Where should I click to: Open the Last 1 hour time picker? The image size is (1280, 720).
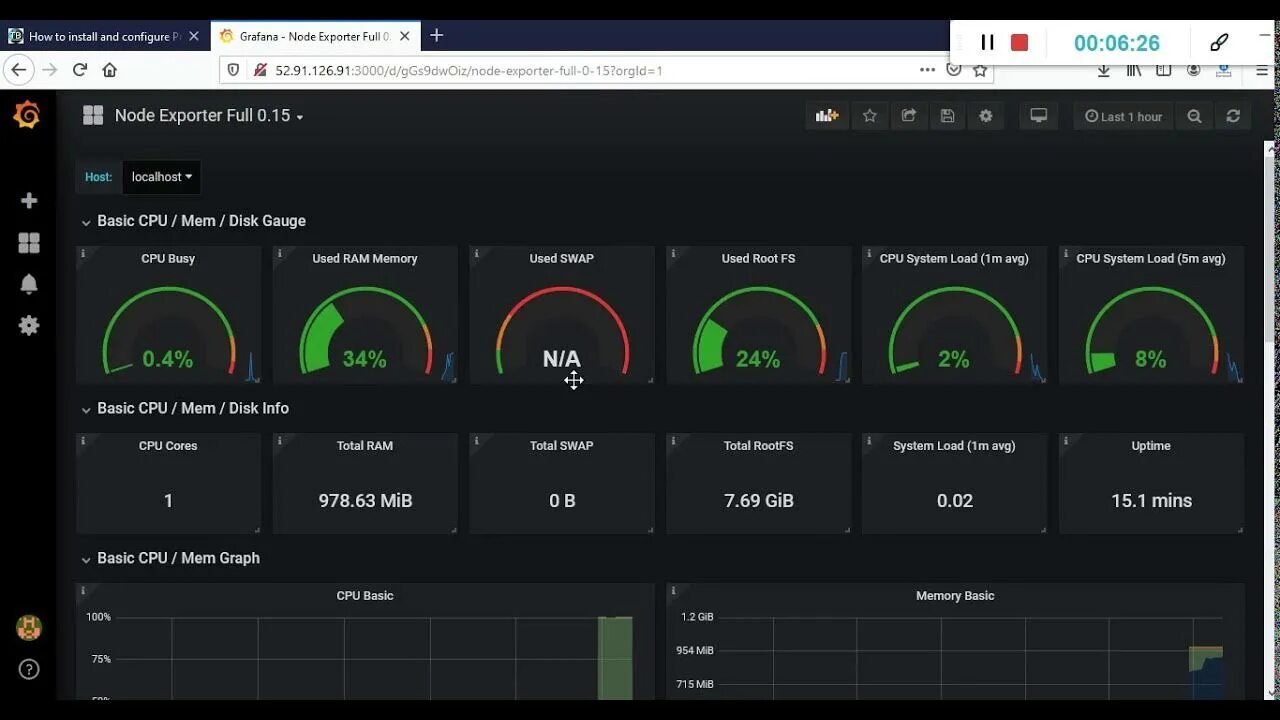click(1124, 116)
